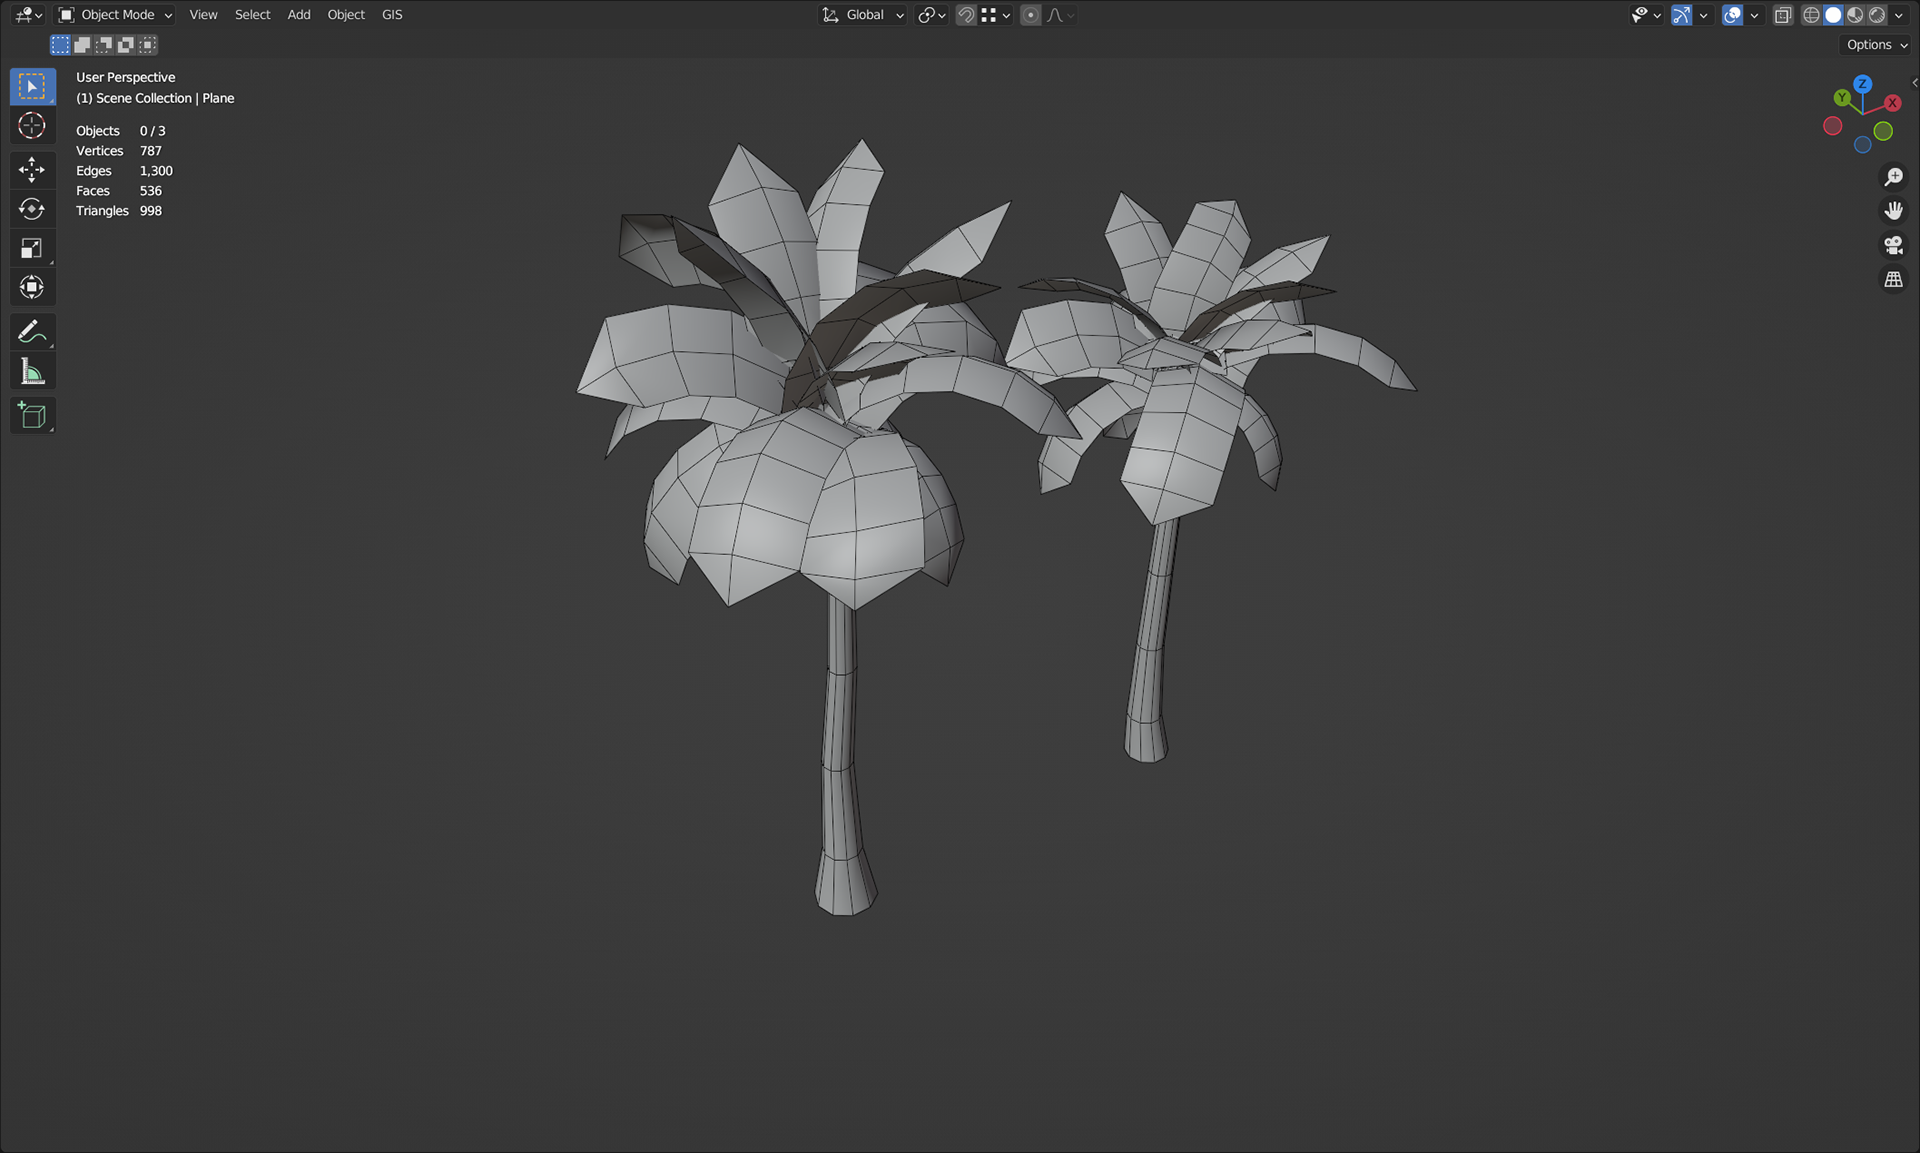The width and height of the screenshot is (1920, 1153).
Task: Click the Z axis on navigation gizmo
Action: tap(1862, 84)
